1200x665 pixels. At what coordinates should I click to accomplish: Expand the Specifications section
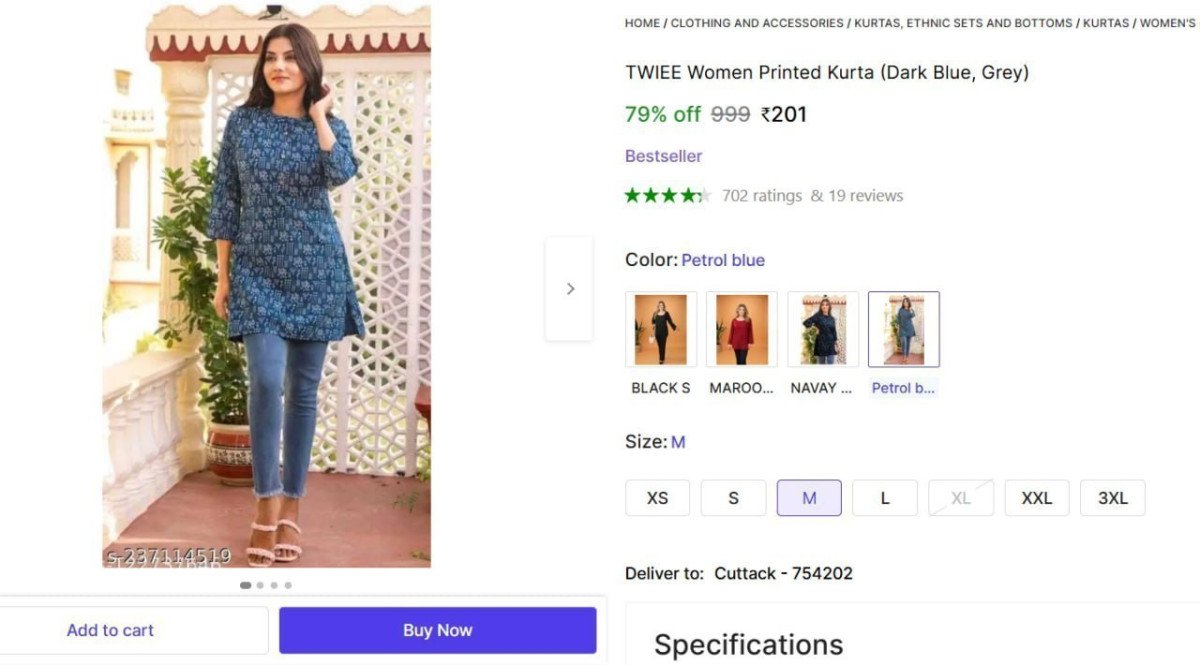(x=747, y=644)
